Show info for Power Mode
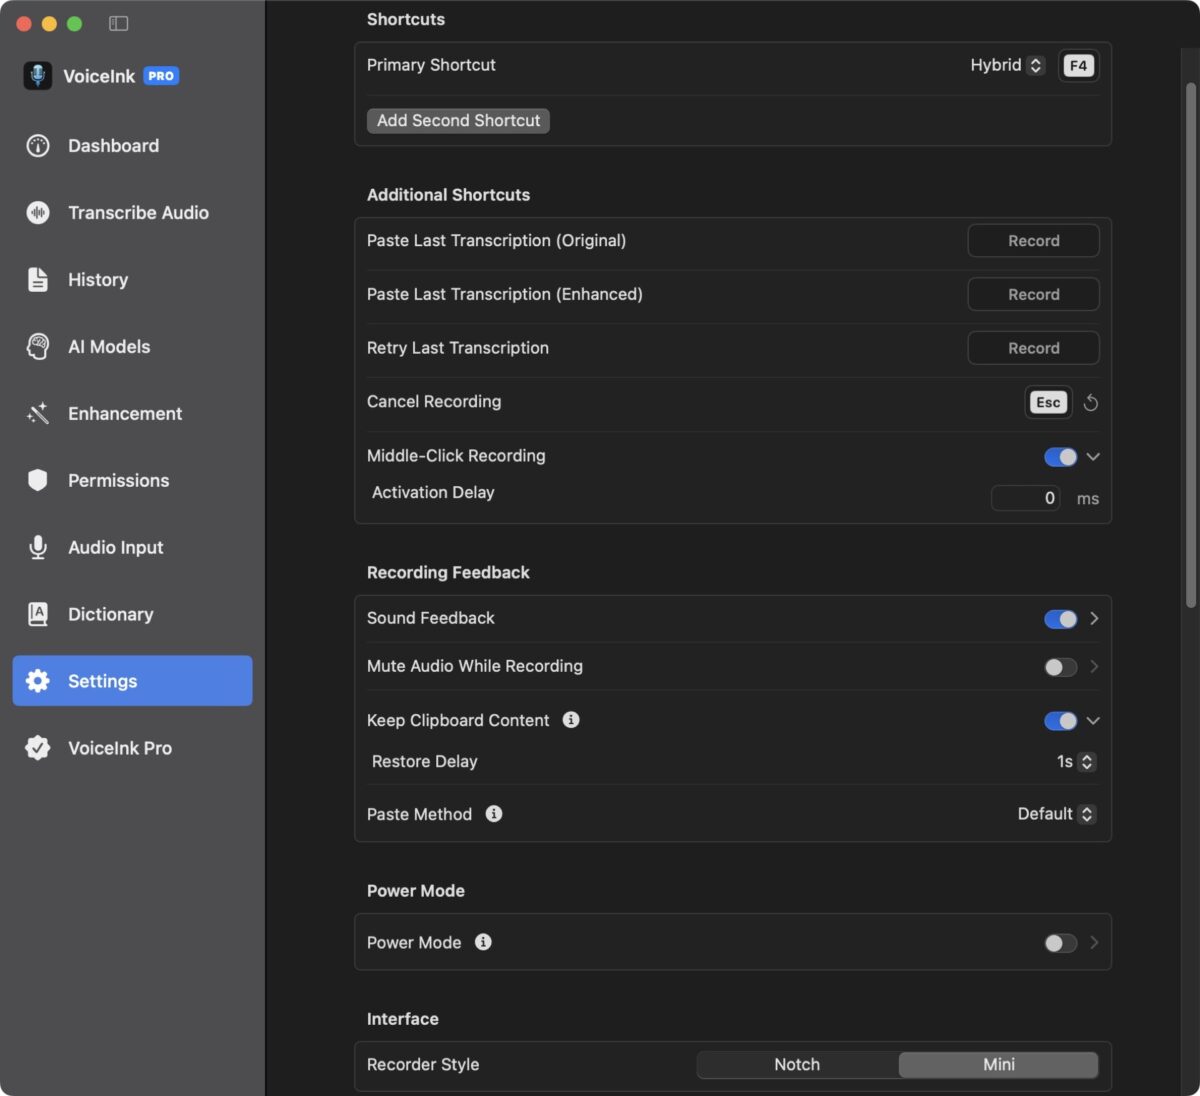 pos(483,942)
